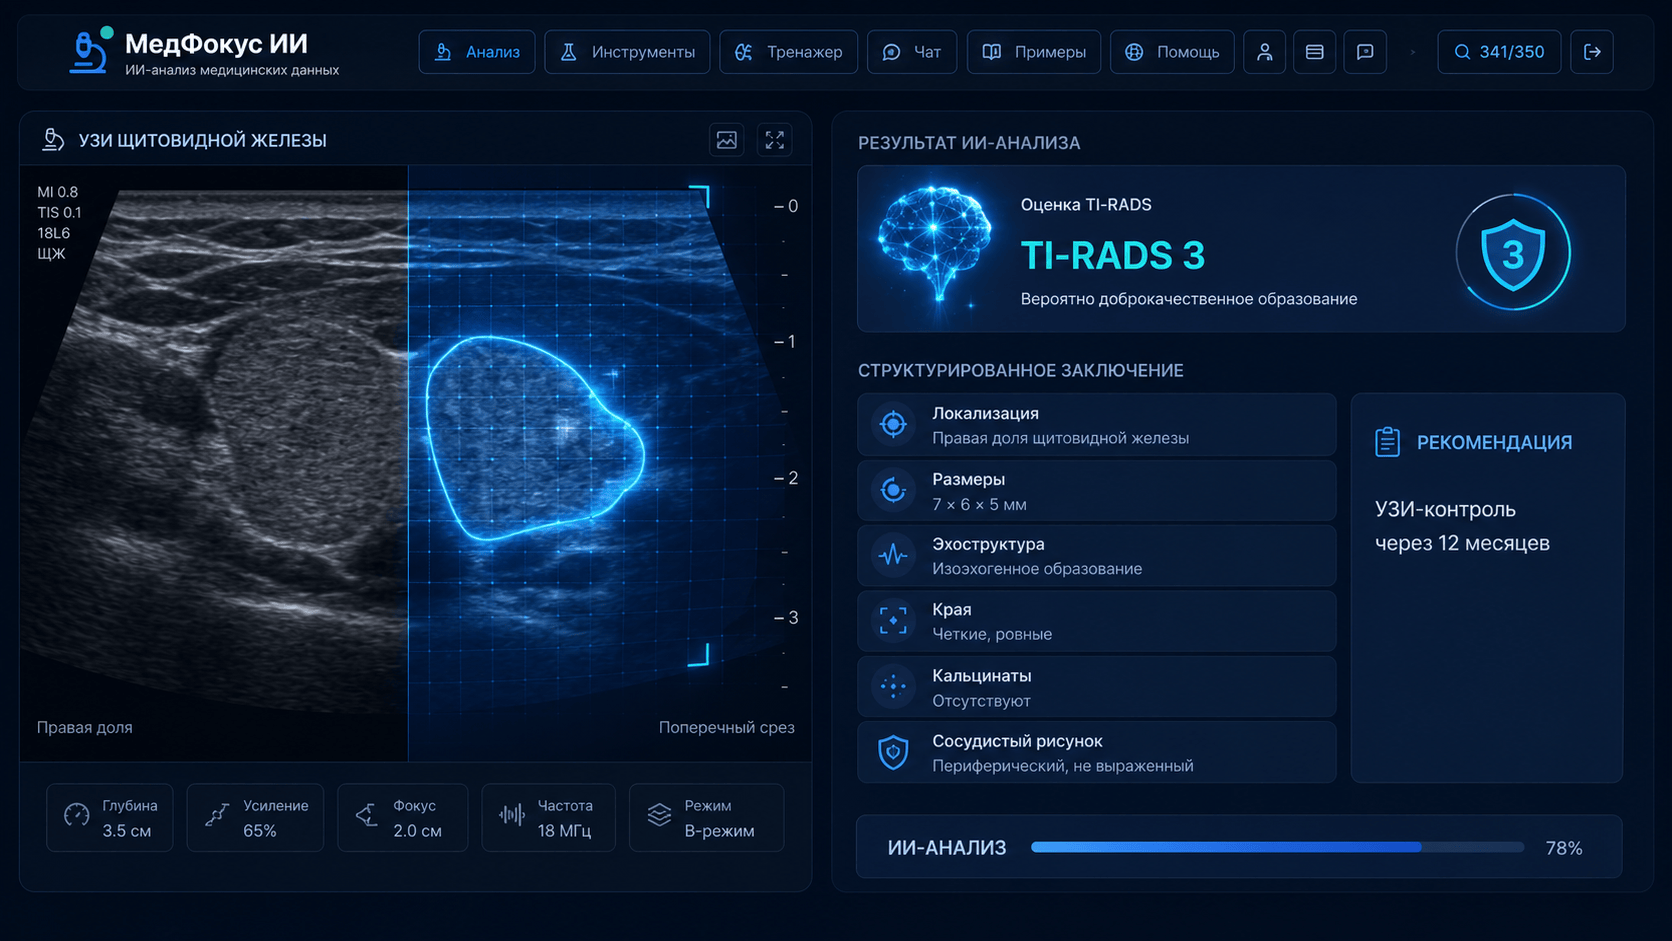Select the Локализация row
Image resolution: width=1672 pixels, height=941 pixels.
coord(1097,425)
